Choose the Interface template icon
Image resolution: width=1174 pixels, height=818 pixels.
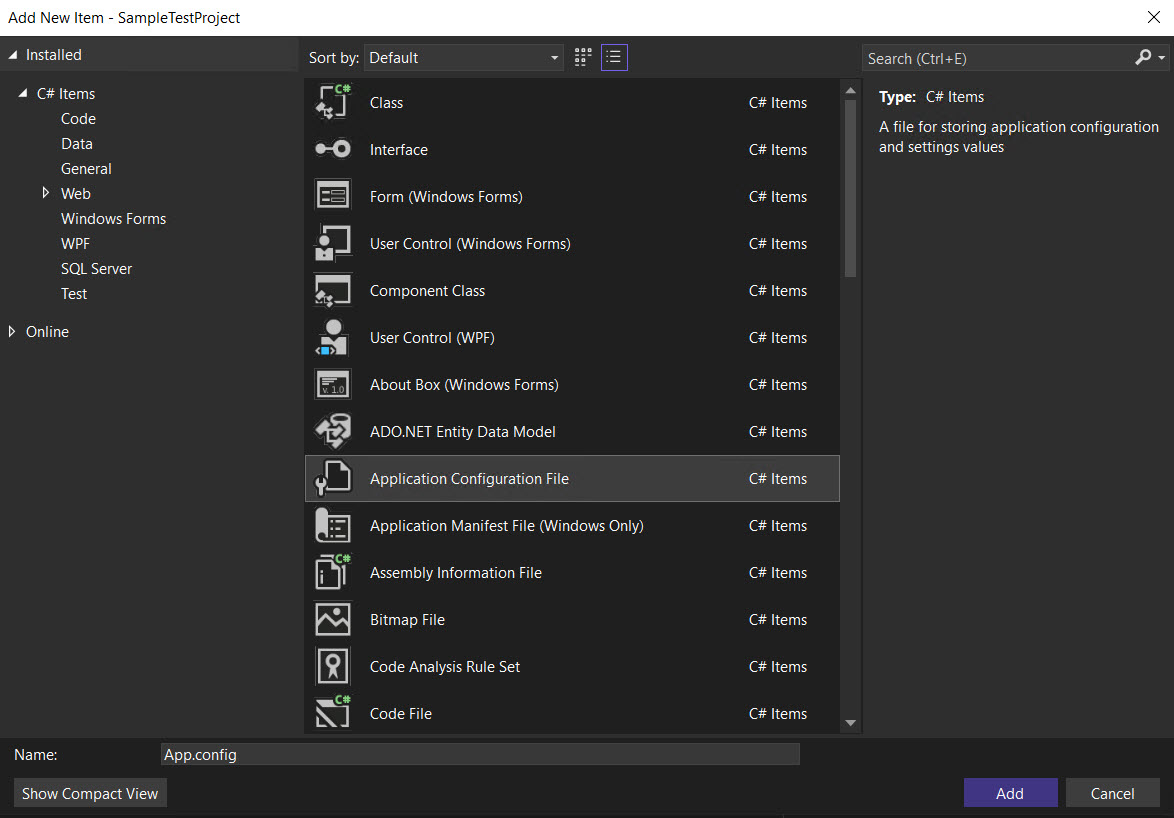[x=333, y=148]
